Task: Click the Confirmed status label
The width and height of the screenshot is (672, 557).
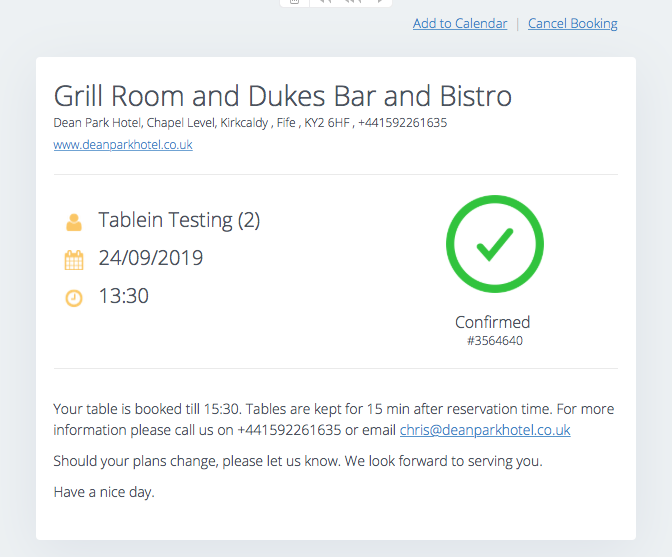Action: coord(492,322)
